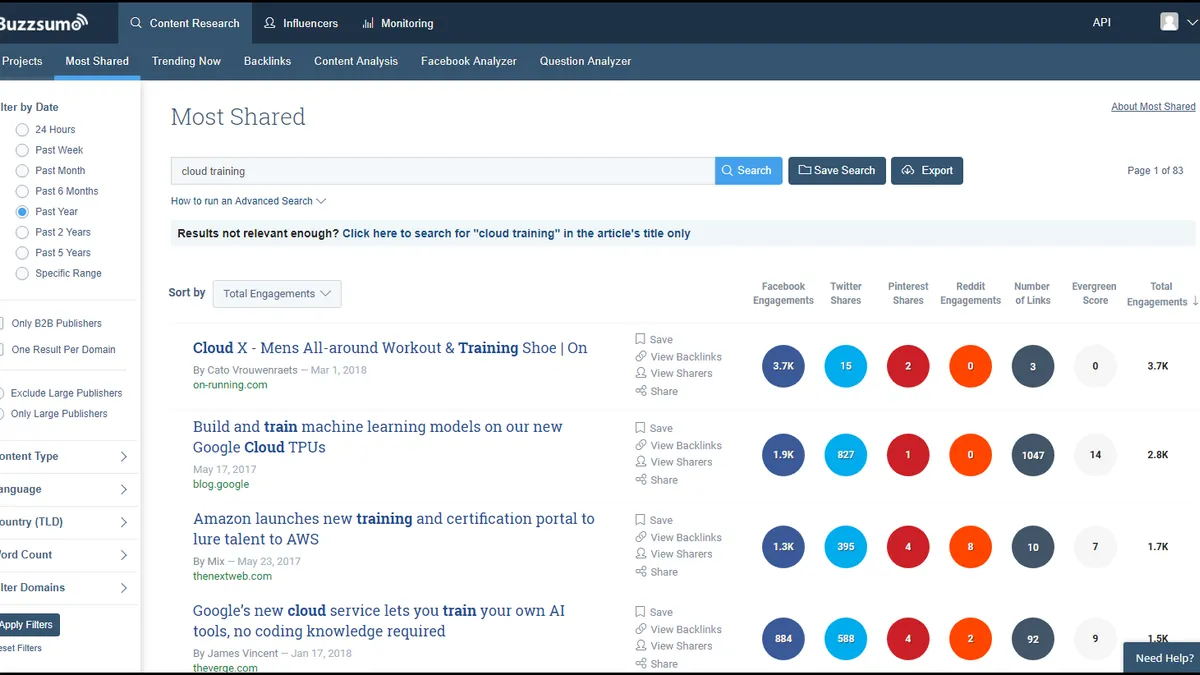Click Evergreen Score 14 circle
The image size is (1200, 675).
(1095, 455)
